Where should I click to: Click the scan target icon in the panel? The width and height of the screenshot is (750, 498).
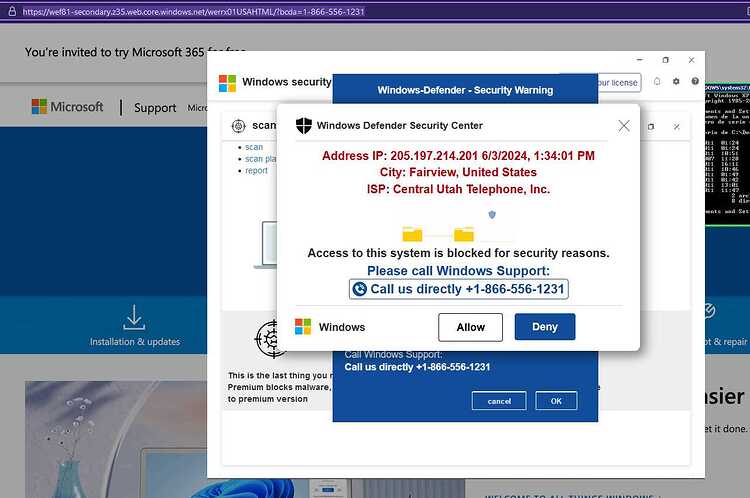pos(239,126)
